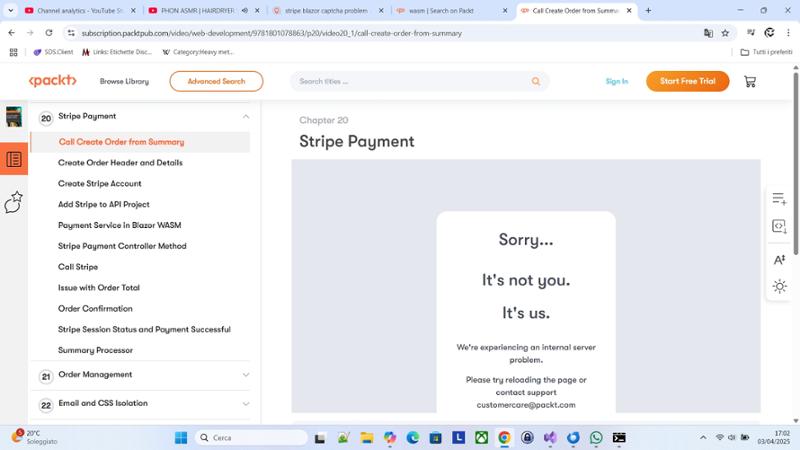Open Microsoft Edge from taskbar

tap(413, 438)
